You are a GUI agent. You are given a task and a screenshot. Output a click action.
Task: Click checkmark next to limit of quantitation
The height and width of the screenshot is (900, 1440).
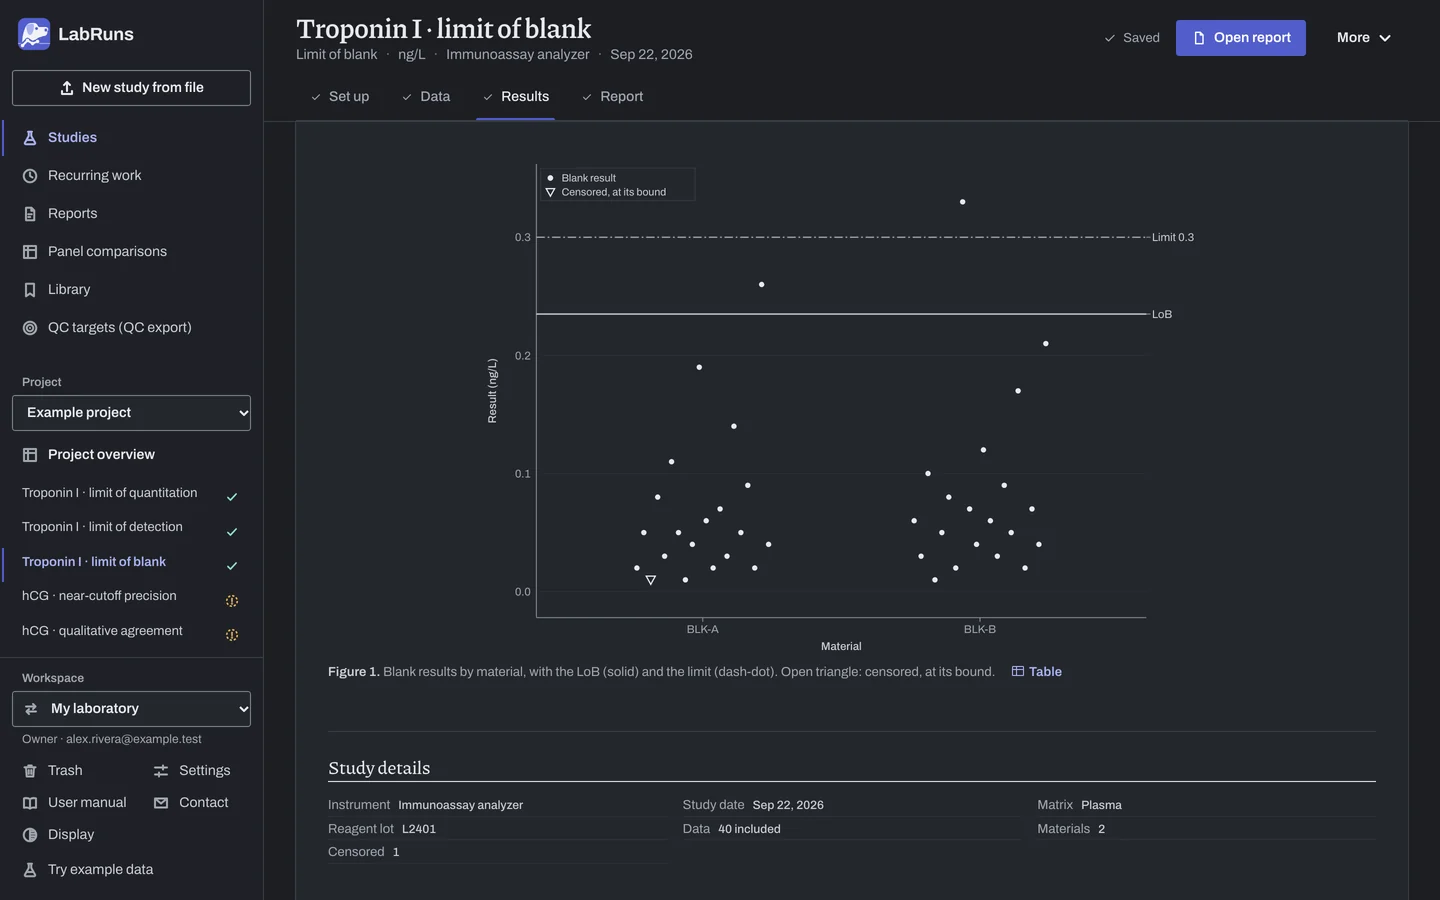(232, 497)
